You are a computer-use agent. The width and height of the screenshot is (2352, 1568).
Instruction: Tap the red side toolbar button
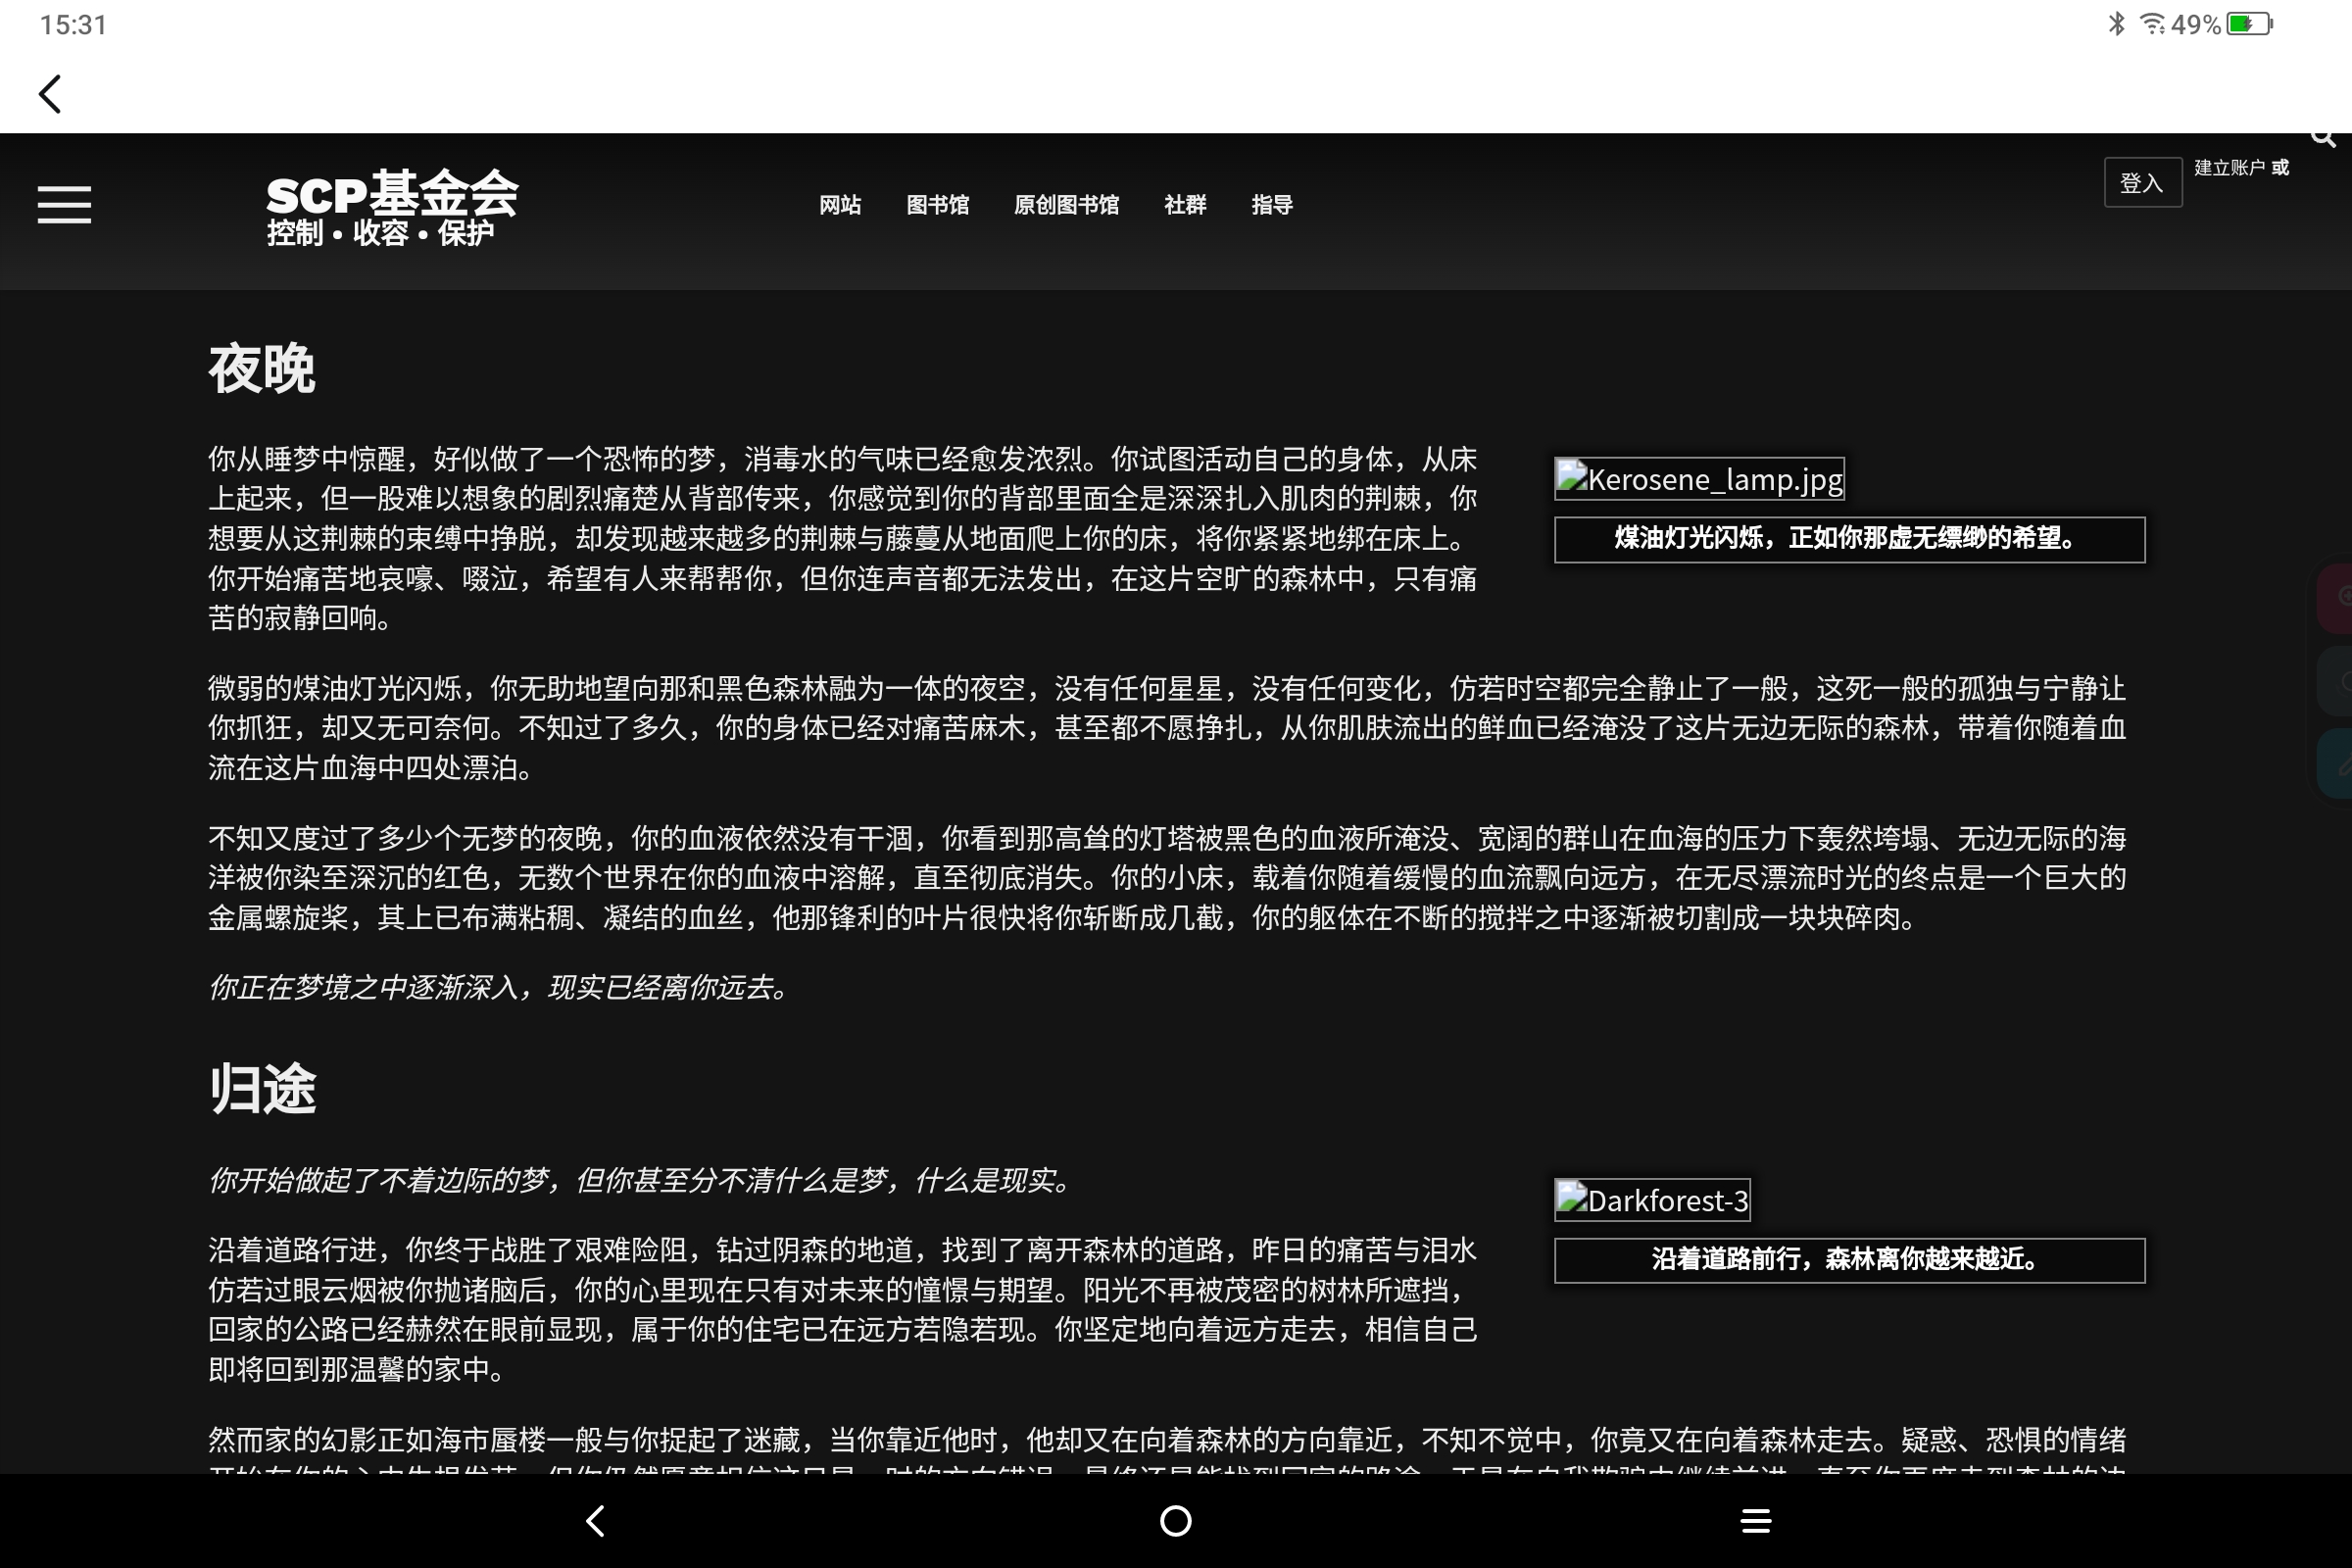2336,598
